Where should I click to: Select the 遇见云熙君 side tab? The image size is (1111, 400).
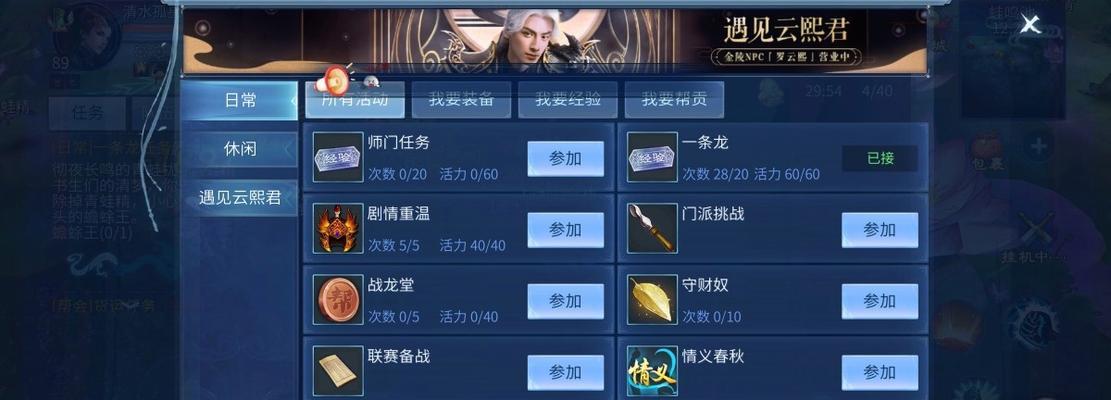[240, 198]
